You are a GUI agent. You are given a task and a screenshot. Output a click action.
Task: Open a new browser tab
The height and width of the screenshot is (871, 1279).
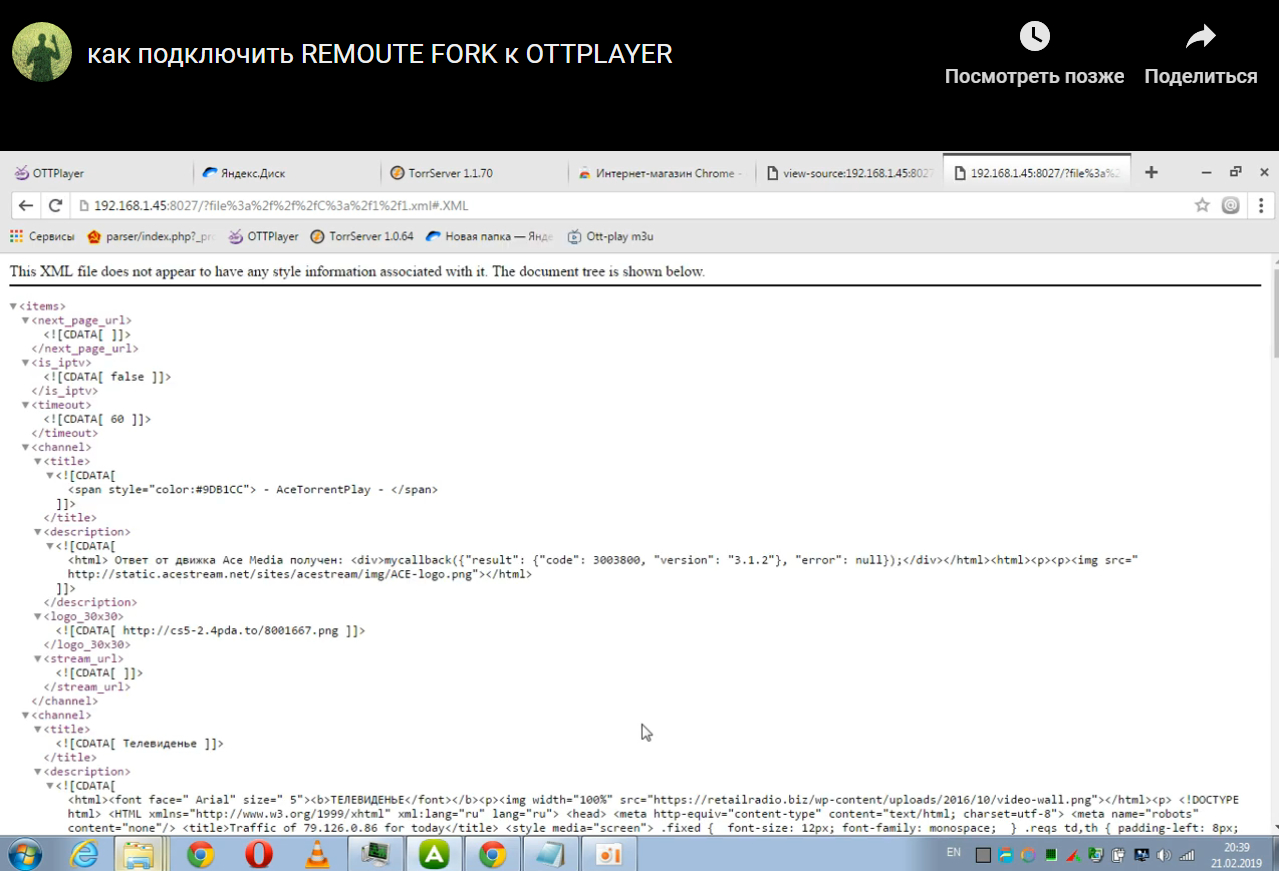point(1151,172)
